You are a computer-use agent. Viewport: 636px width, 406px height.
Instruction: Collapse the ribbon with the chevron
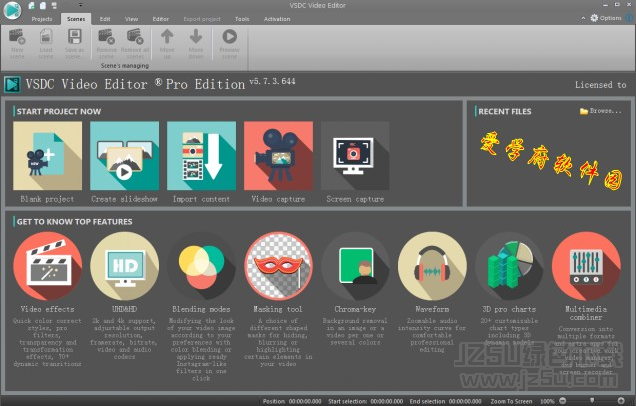tap(583, 18)
